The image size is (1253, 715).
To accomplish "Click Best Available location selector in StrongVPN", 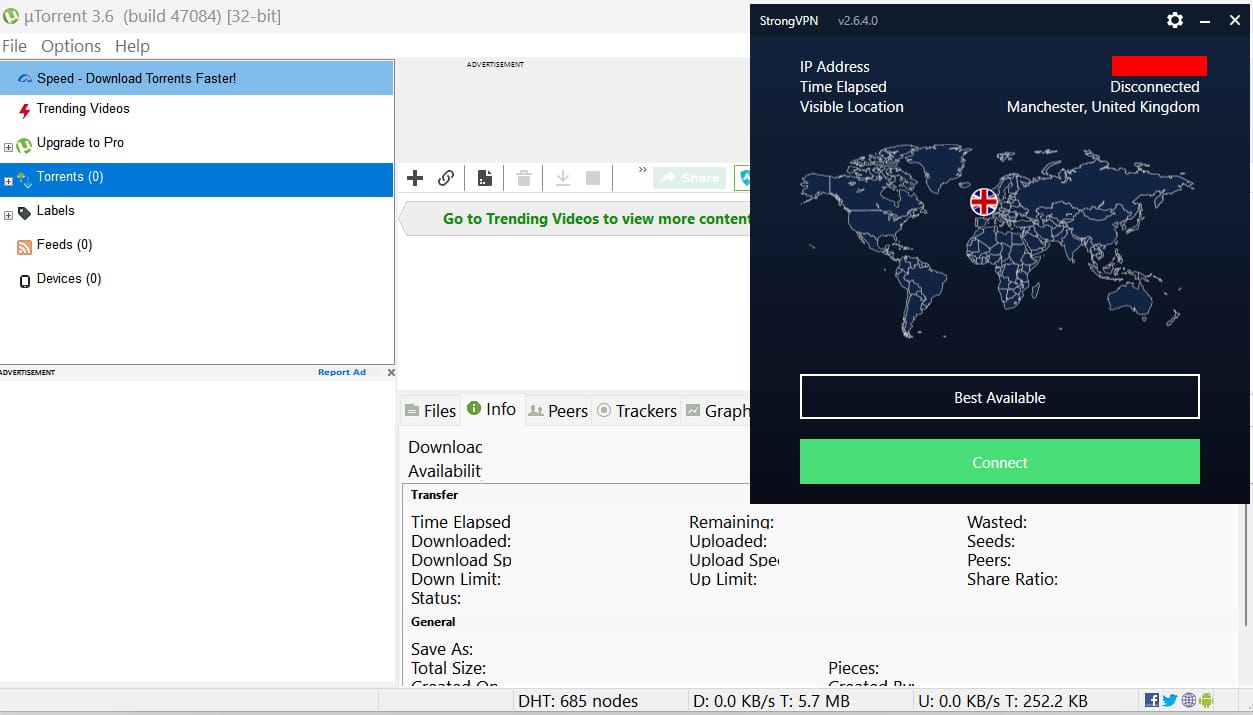I will point(1000,397).
